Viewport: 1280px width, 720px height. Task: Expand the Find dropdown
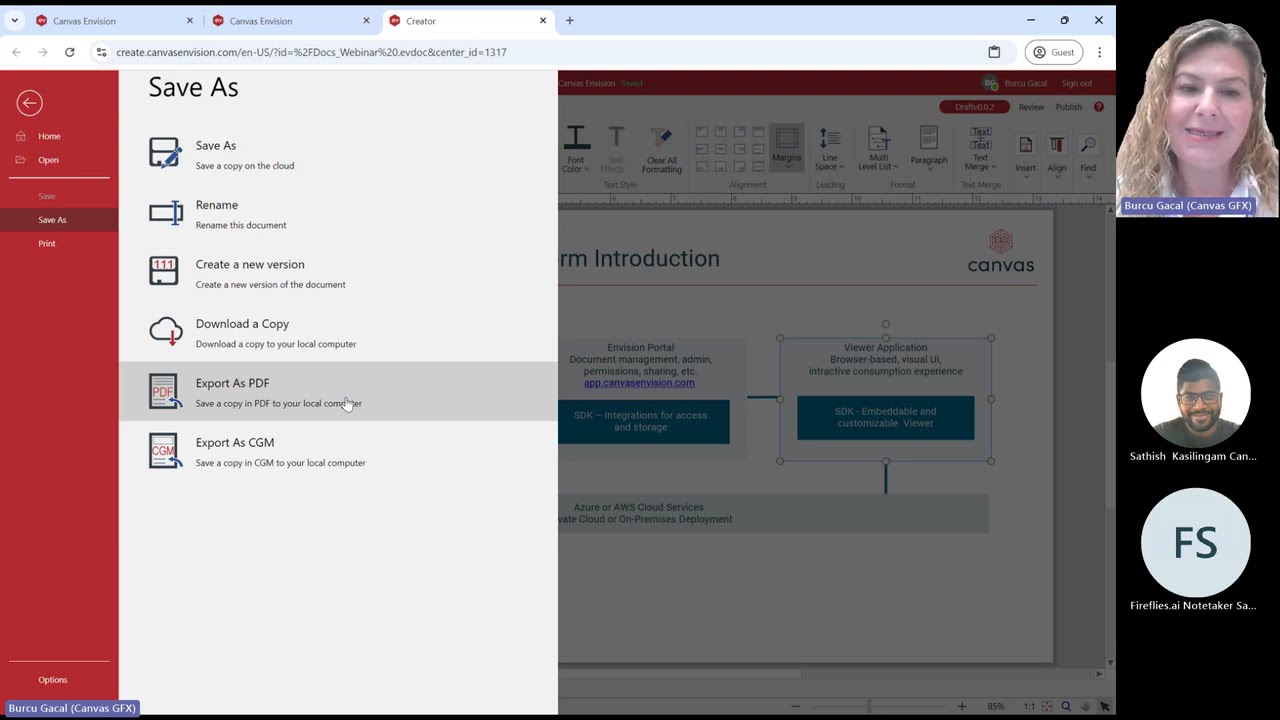pos(1088,155)
